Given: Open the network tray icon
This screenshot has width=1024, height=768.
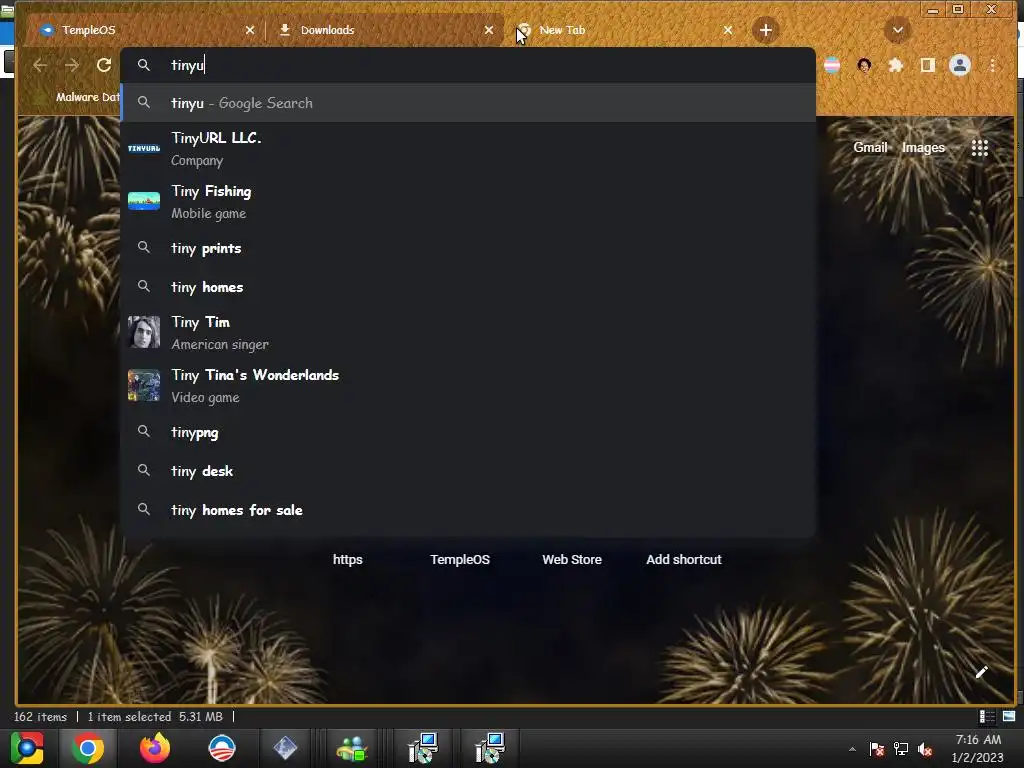Looking at the screenshot, I should [901, 749].
